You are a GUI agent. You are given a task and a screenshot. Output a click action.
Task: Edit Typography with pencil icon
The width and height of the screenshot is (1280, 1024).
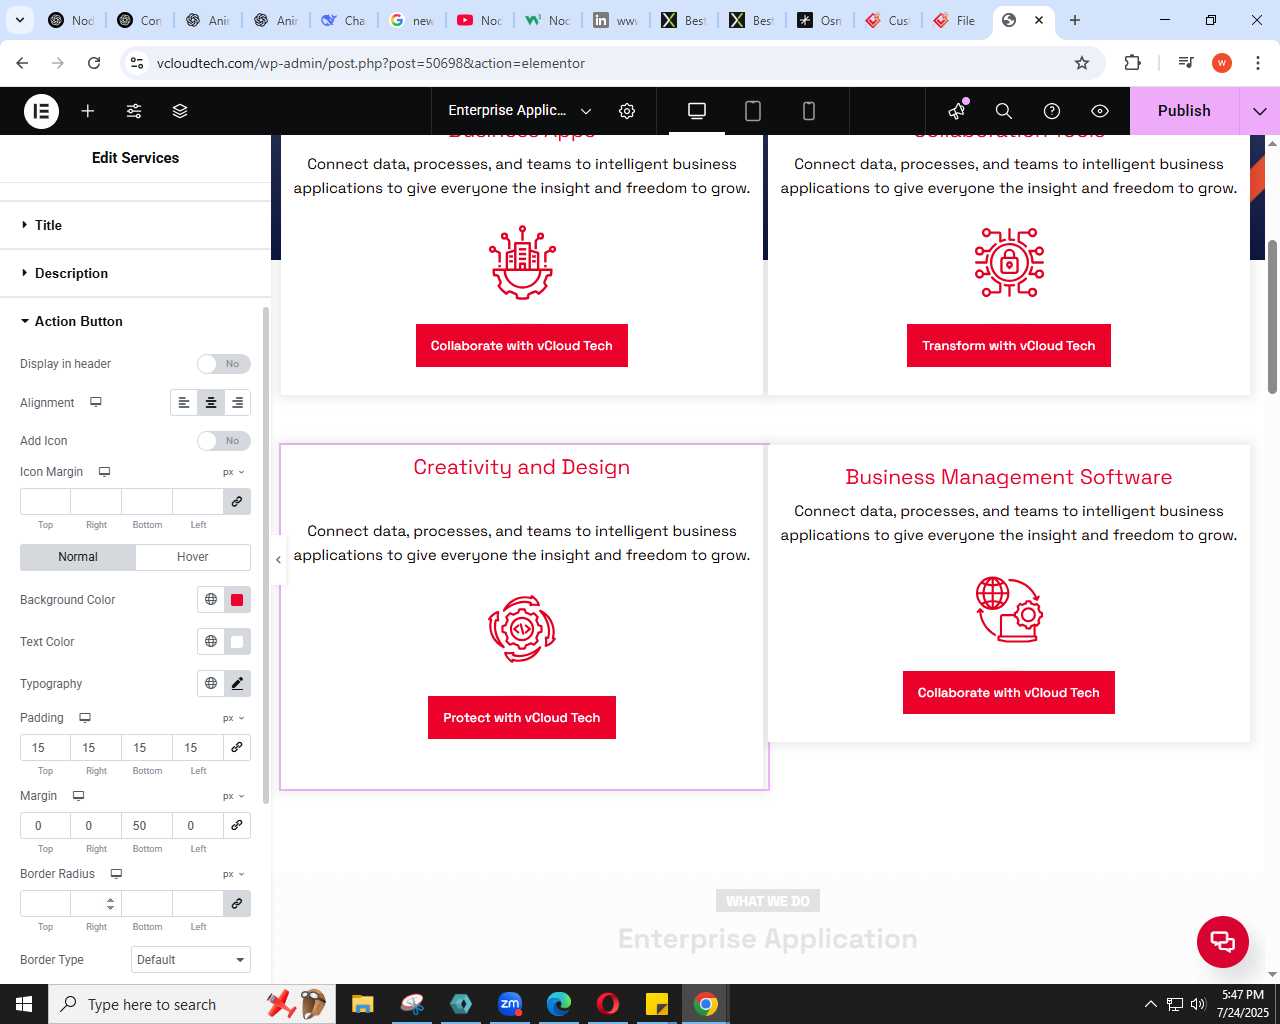[237, 684]
